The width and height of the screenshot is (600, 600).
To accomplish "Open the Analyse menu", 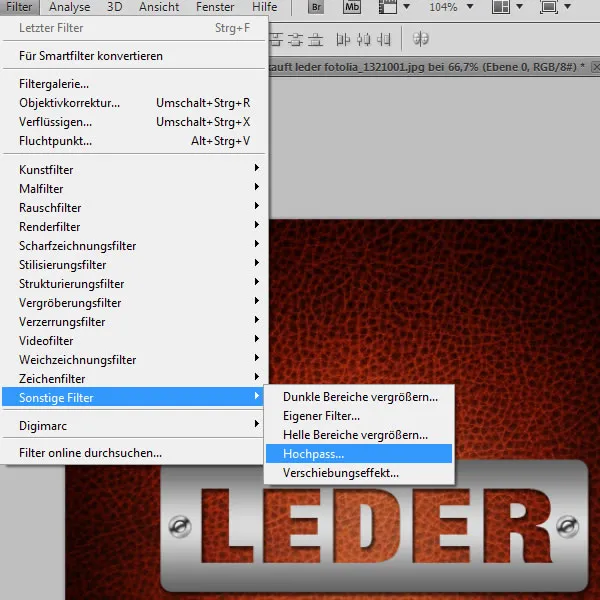I will 70,8.
